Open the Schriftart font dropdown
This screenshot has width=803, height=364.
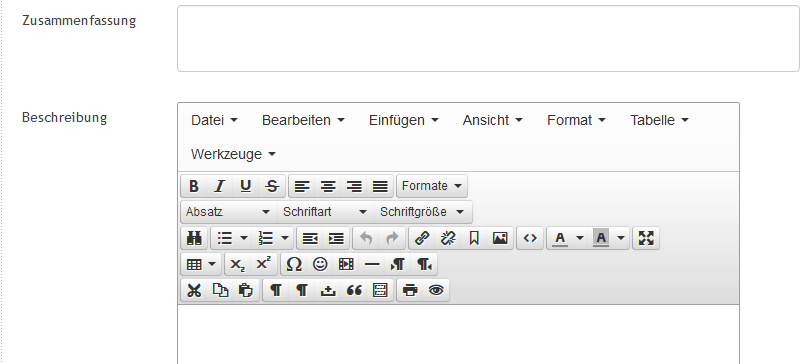tap(325, 212)
